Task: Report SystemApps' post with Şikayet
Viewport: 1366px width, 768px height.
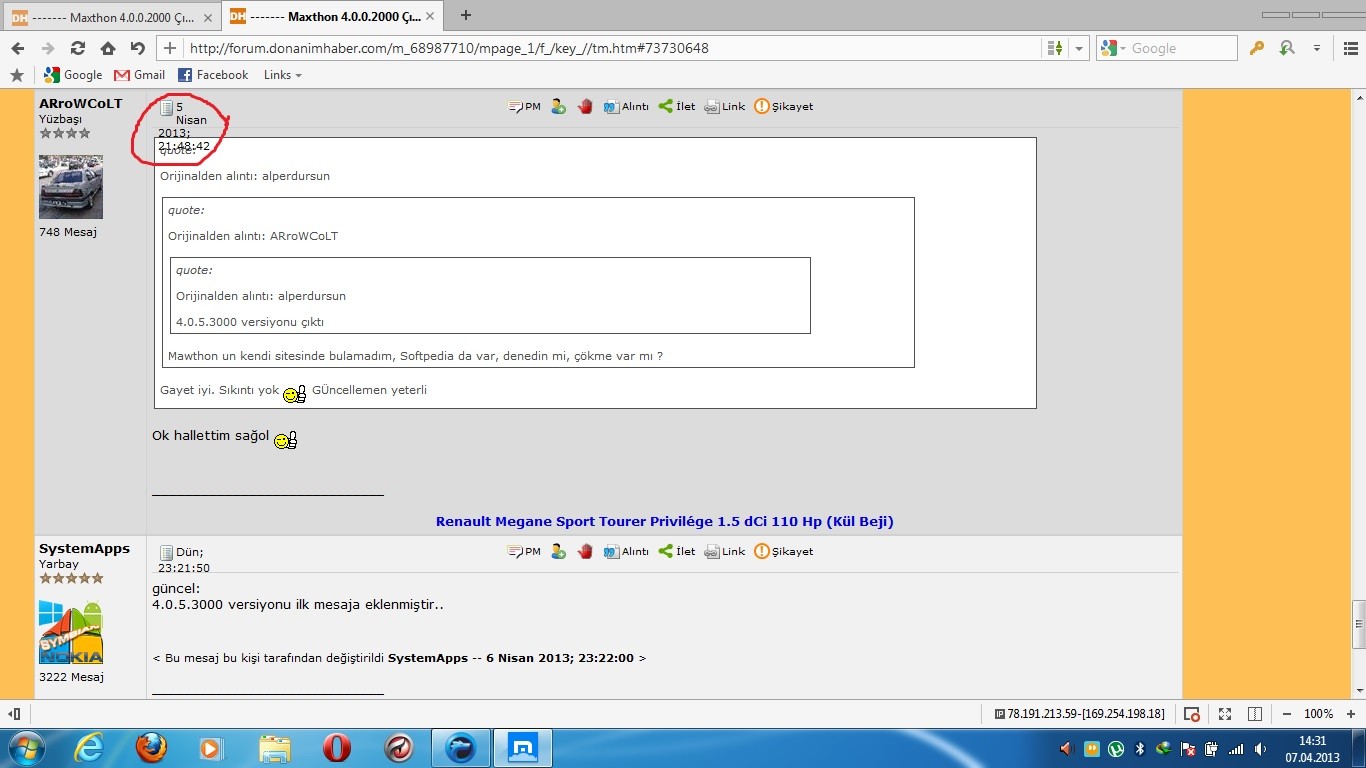Action: [783, 551]
